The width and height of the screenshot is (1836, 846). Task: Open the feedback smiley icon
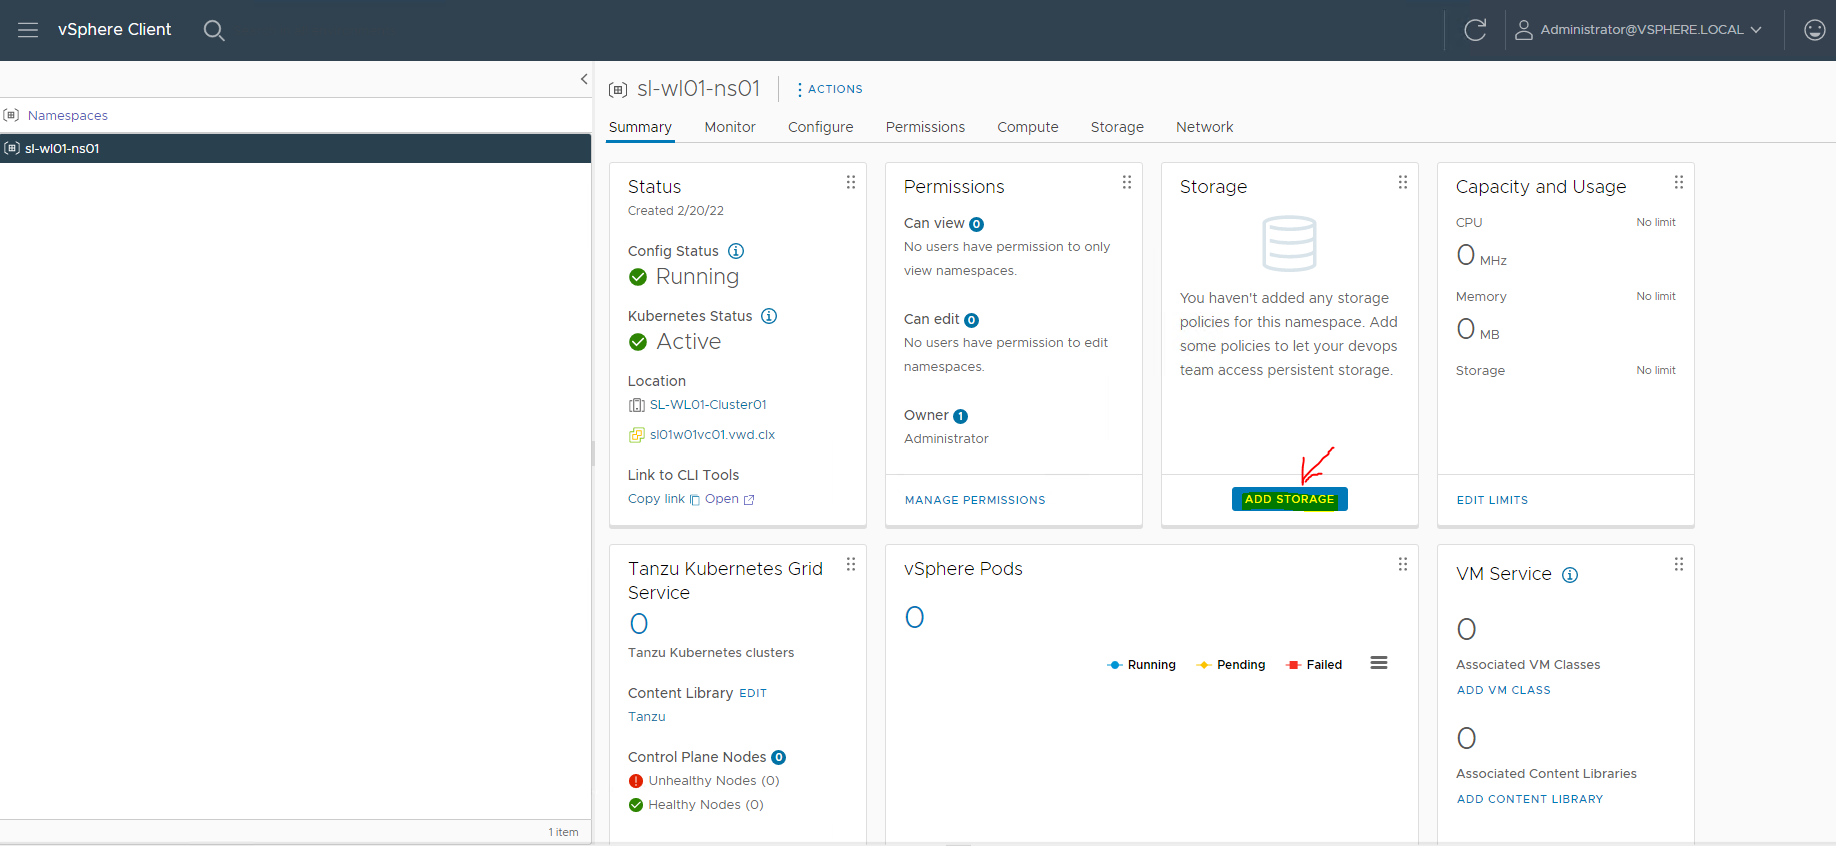[x=1814, y=30]
